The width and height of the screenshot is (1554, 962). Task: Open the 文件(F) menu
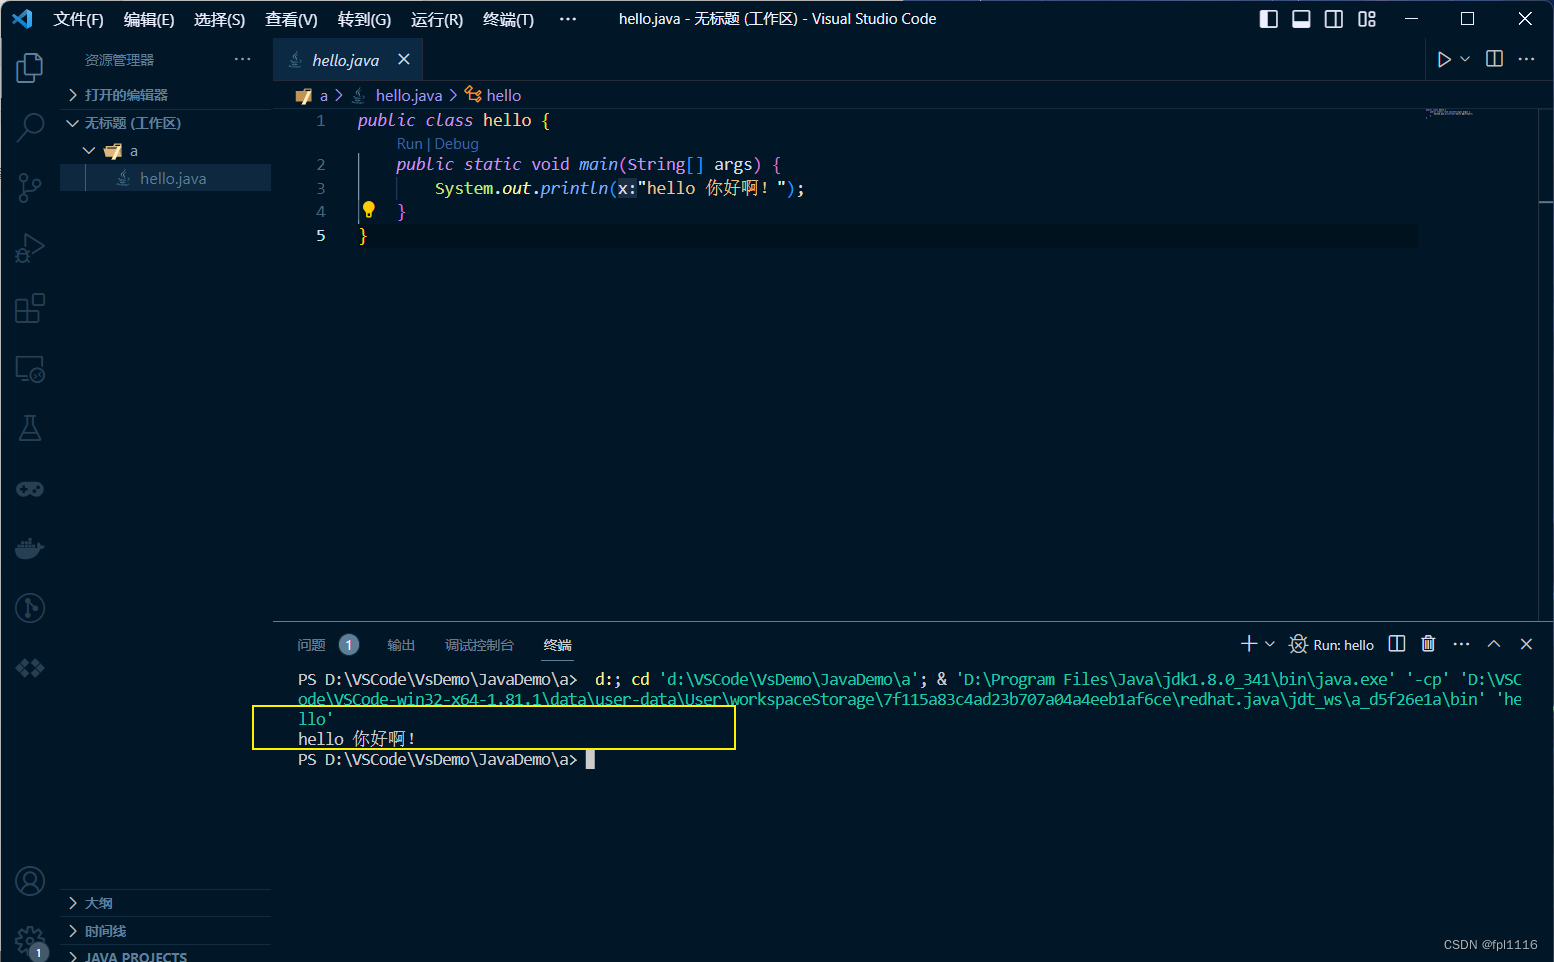(78, 19)
